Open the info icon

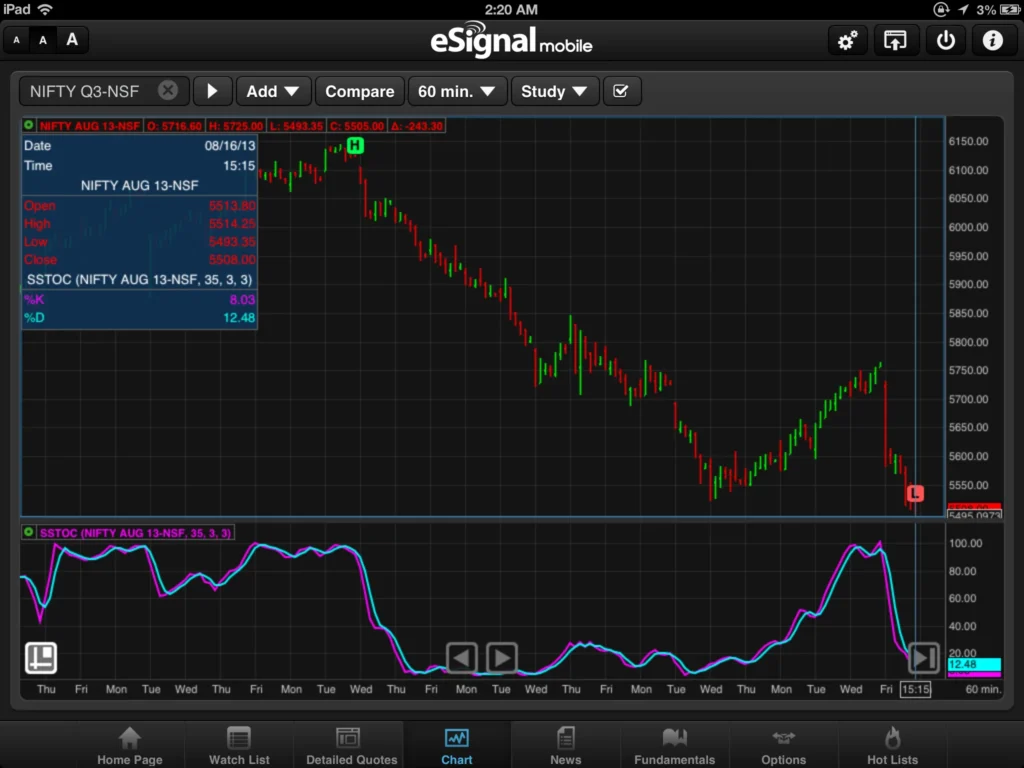pos(992,41)
